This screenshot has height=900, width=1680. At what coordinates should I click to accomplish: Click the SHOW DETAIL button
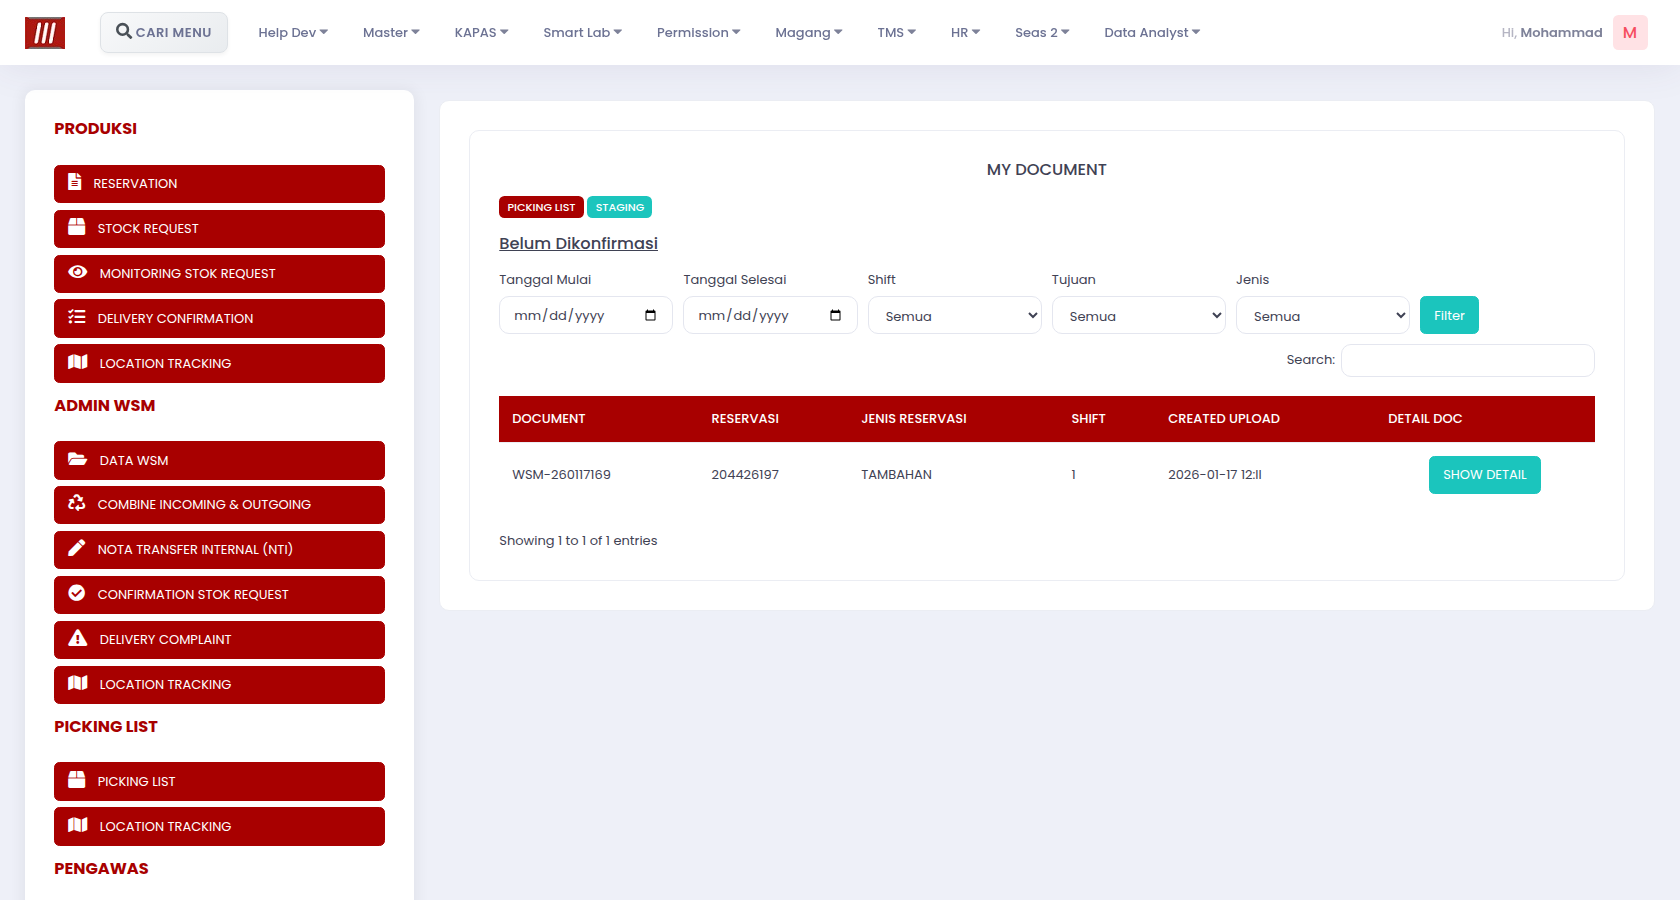1484,475
